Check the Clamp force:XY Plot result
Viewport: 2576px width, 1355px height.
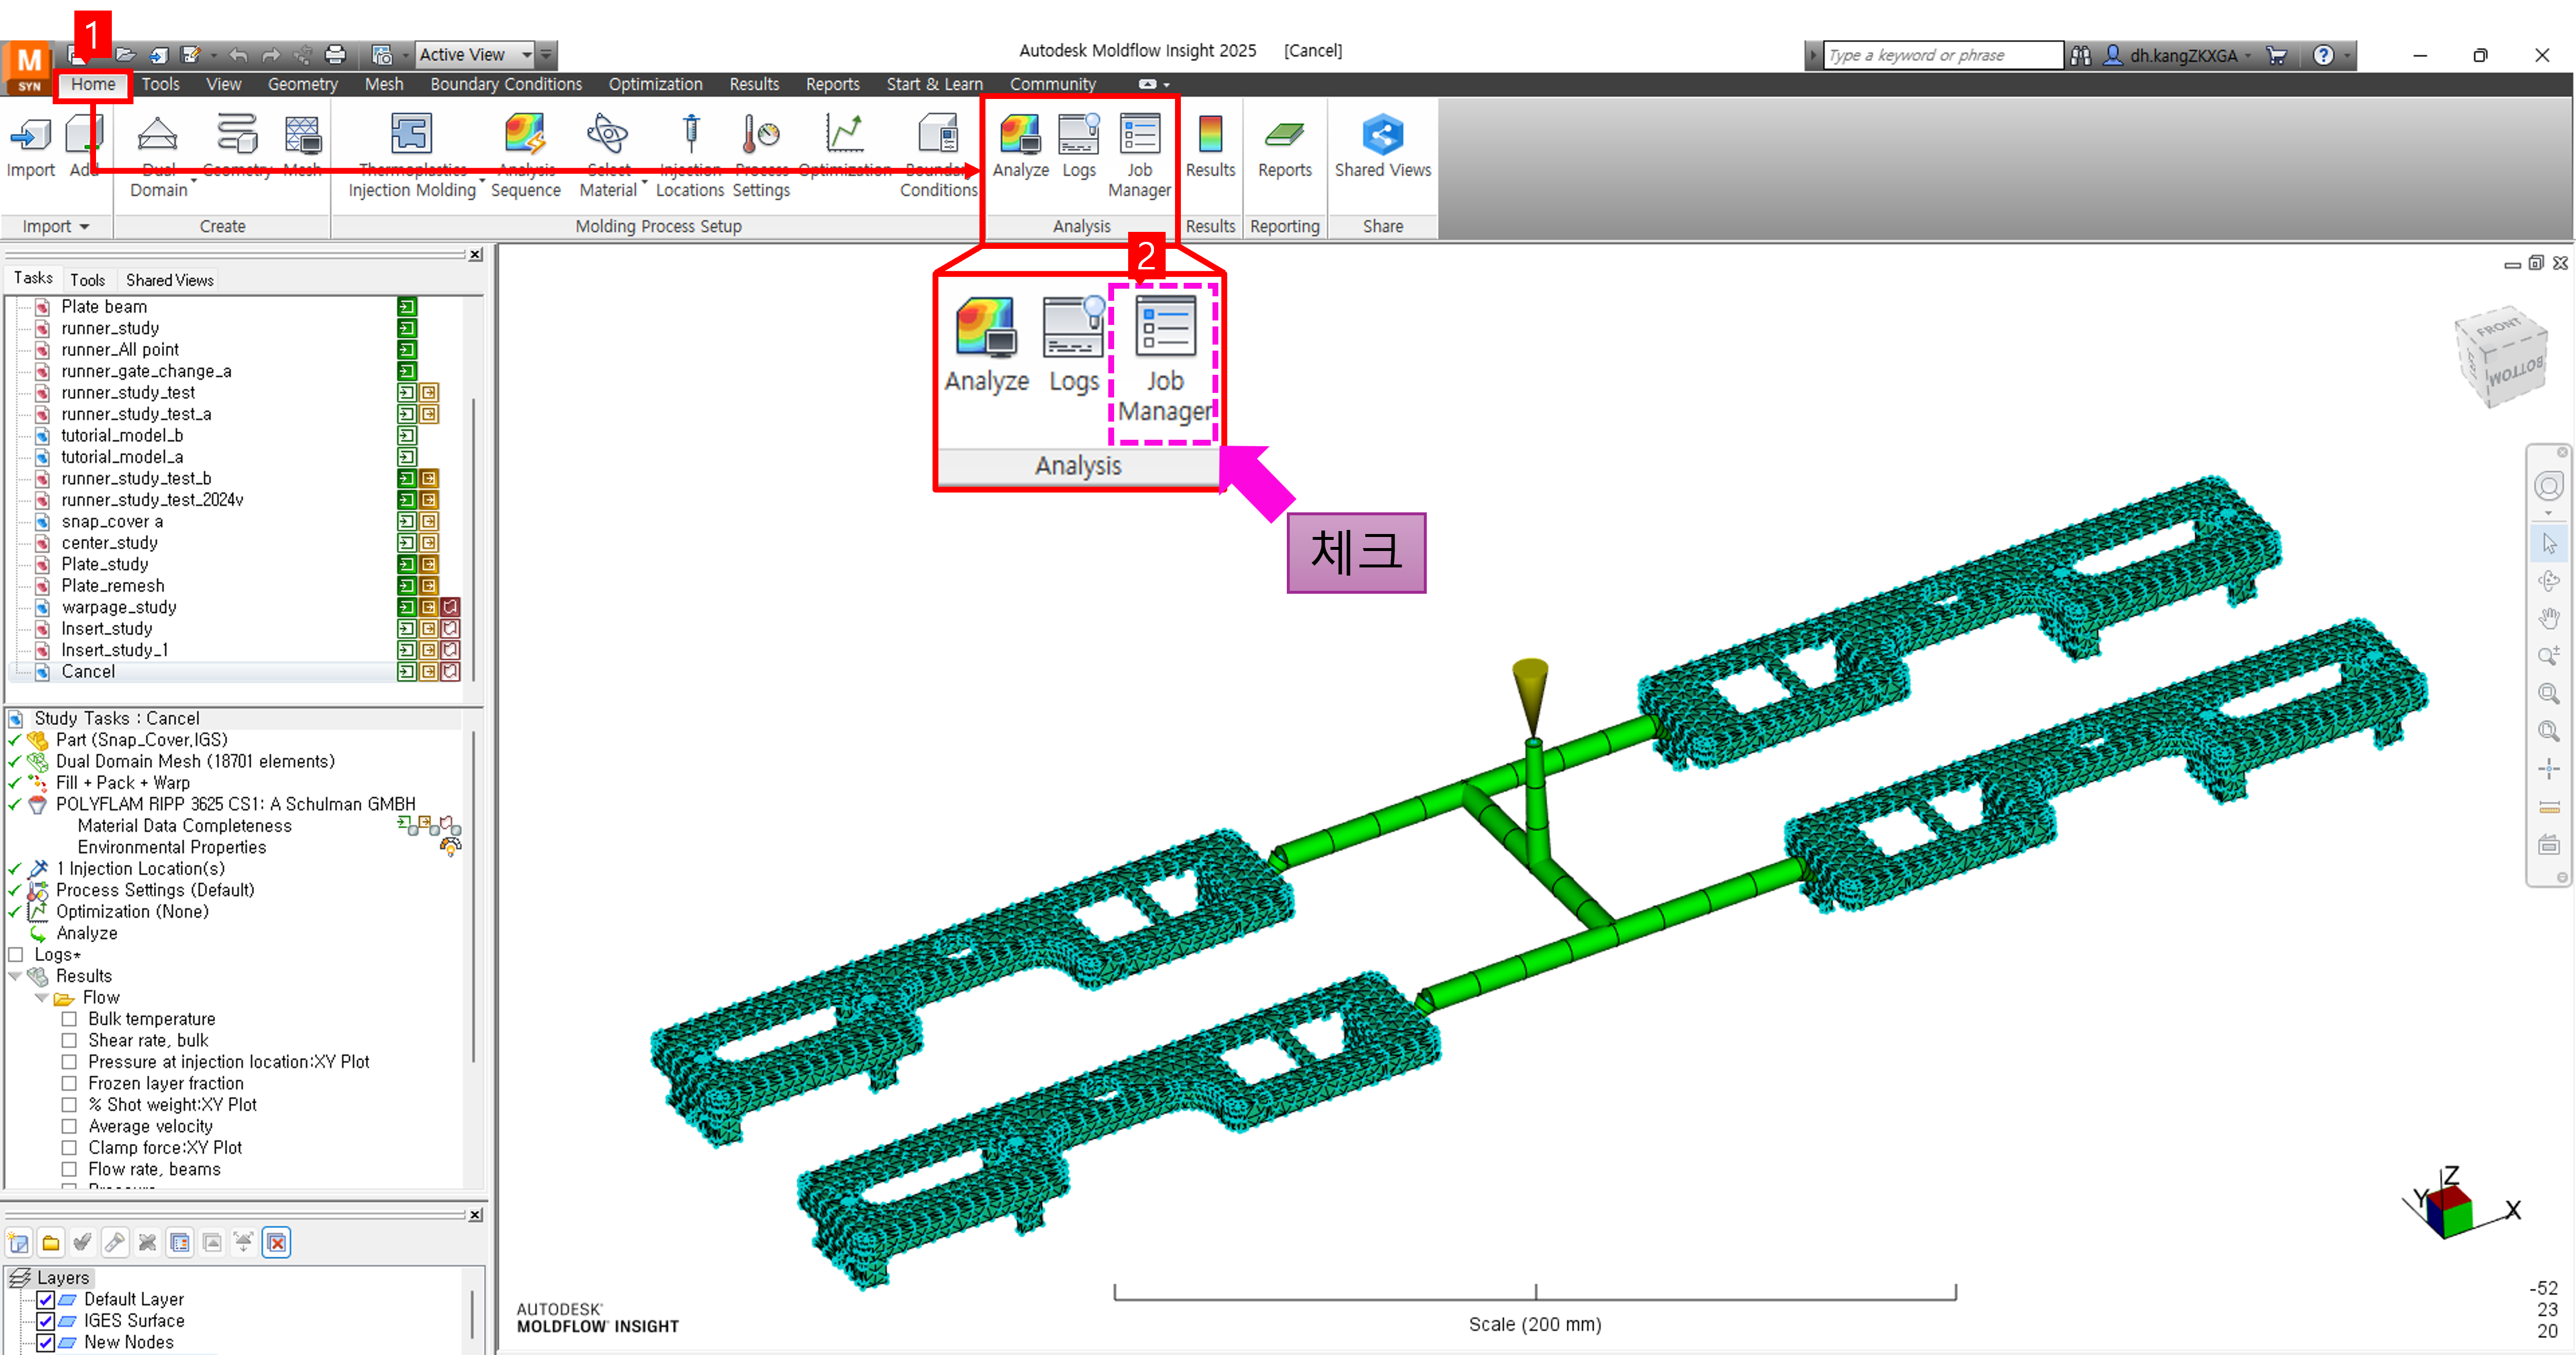[x=69, y=1148]
